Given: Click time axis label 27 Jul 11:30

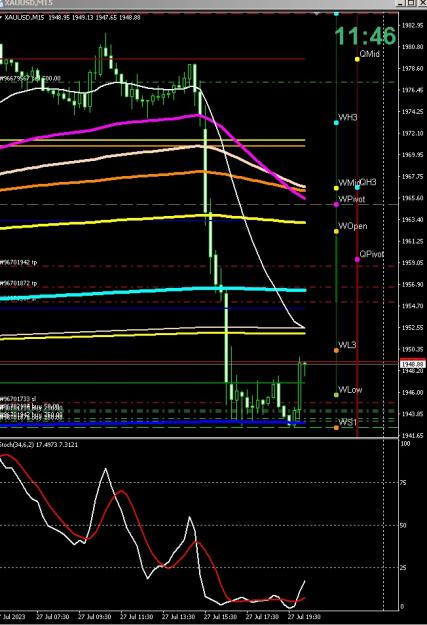Looking at the screenshot, I should tap(136, 617).
